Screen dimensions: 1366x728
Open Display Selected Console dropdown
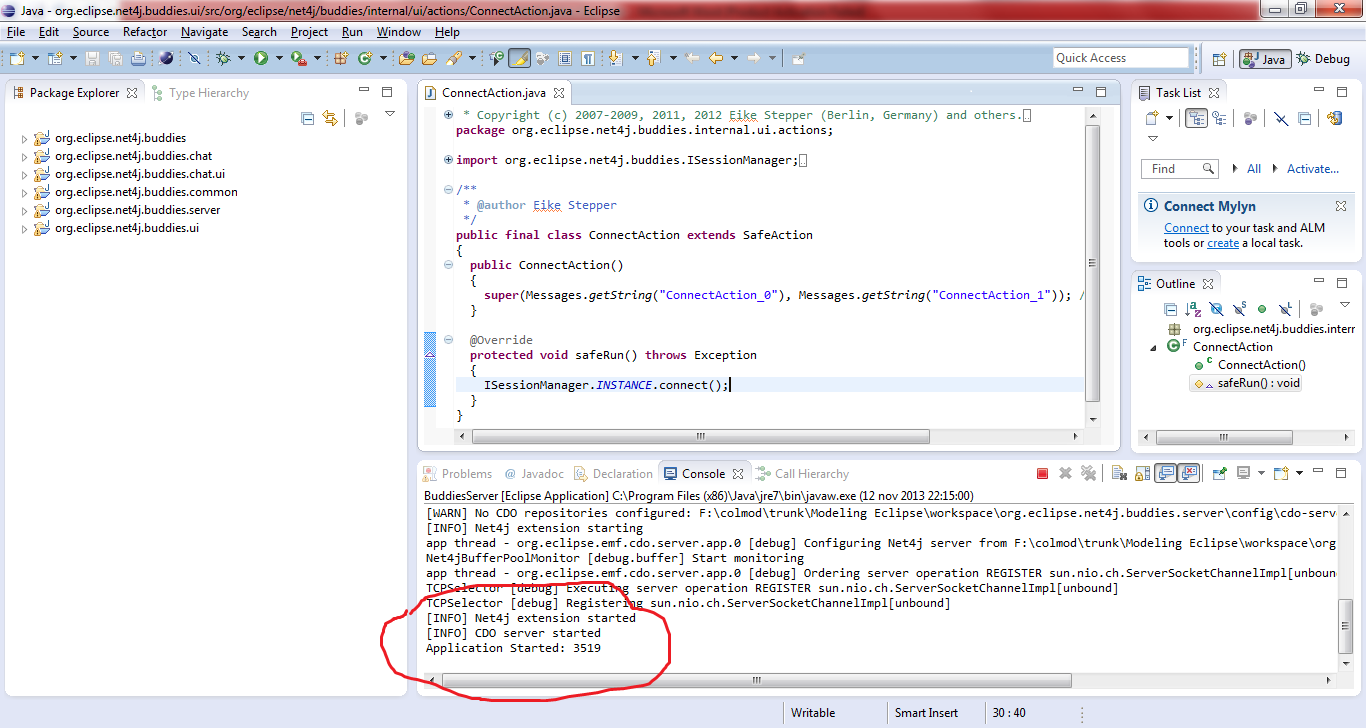(1261, 473)
